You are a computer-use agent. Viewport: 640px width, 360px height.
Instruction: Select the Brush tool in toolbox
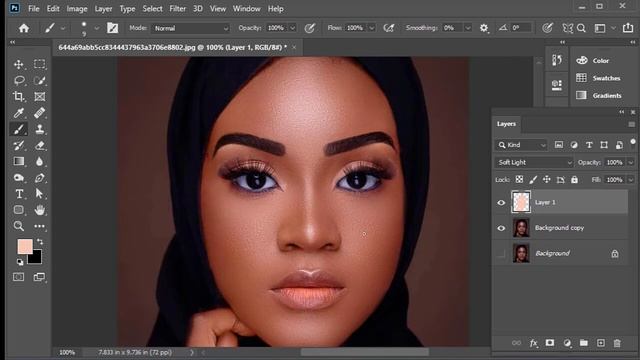(x=19, y=129)
